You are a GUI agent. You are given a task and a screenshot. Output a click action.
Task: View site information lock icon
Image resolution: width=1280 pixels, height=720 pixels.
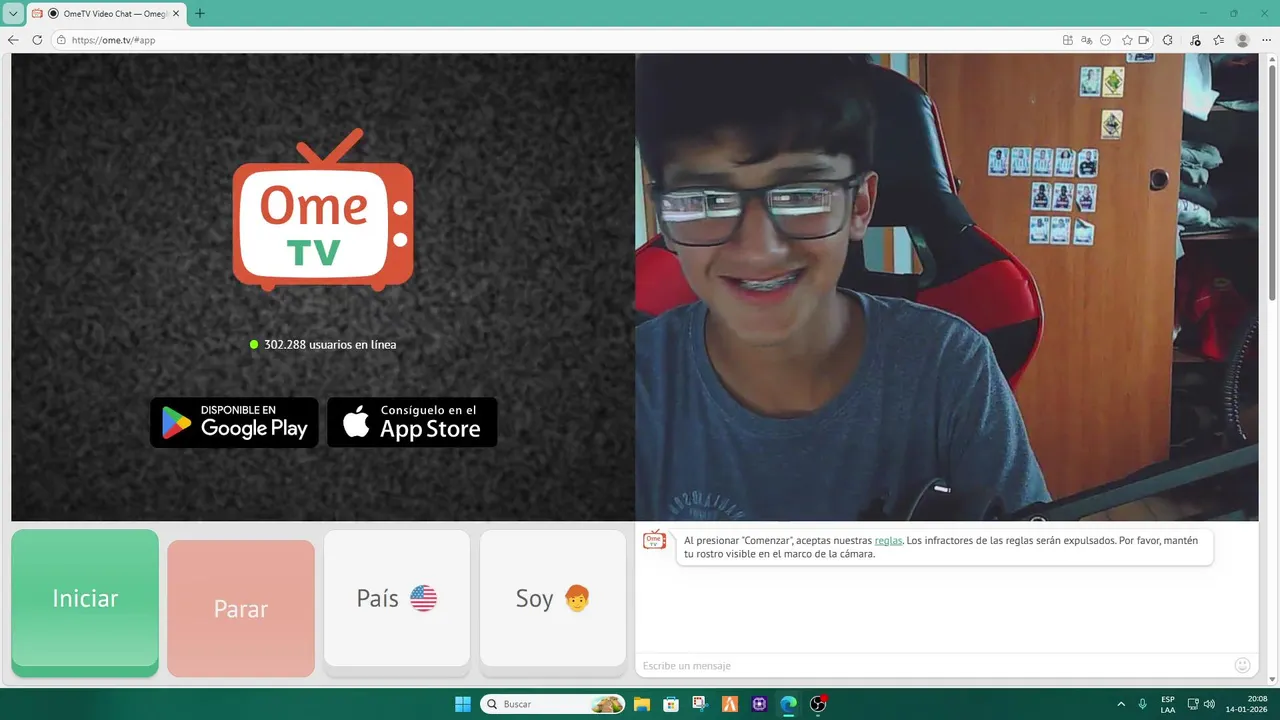coord(61,40)
